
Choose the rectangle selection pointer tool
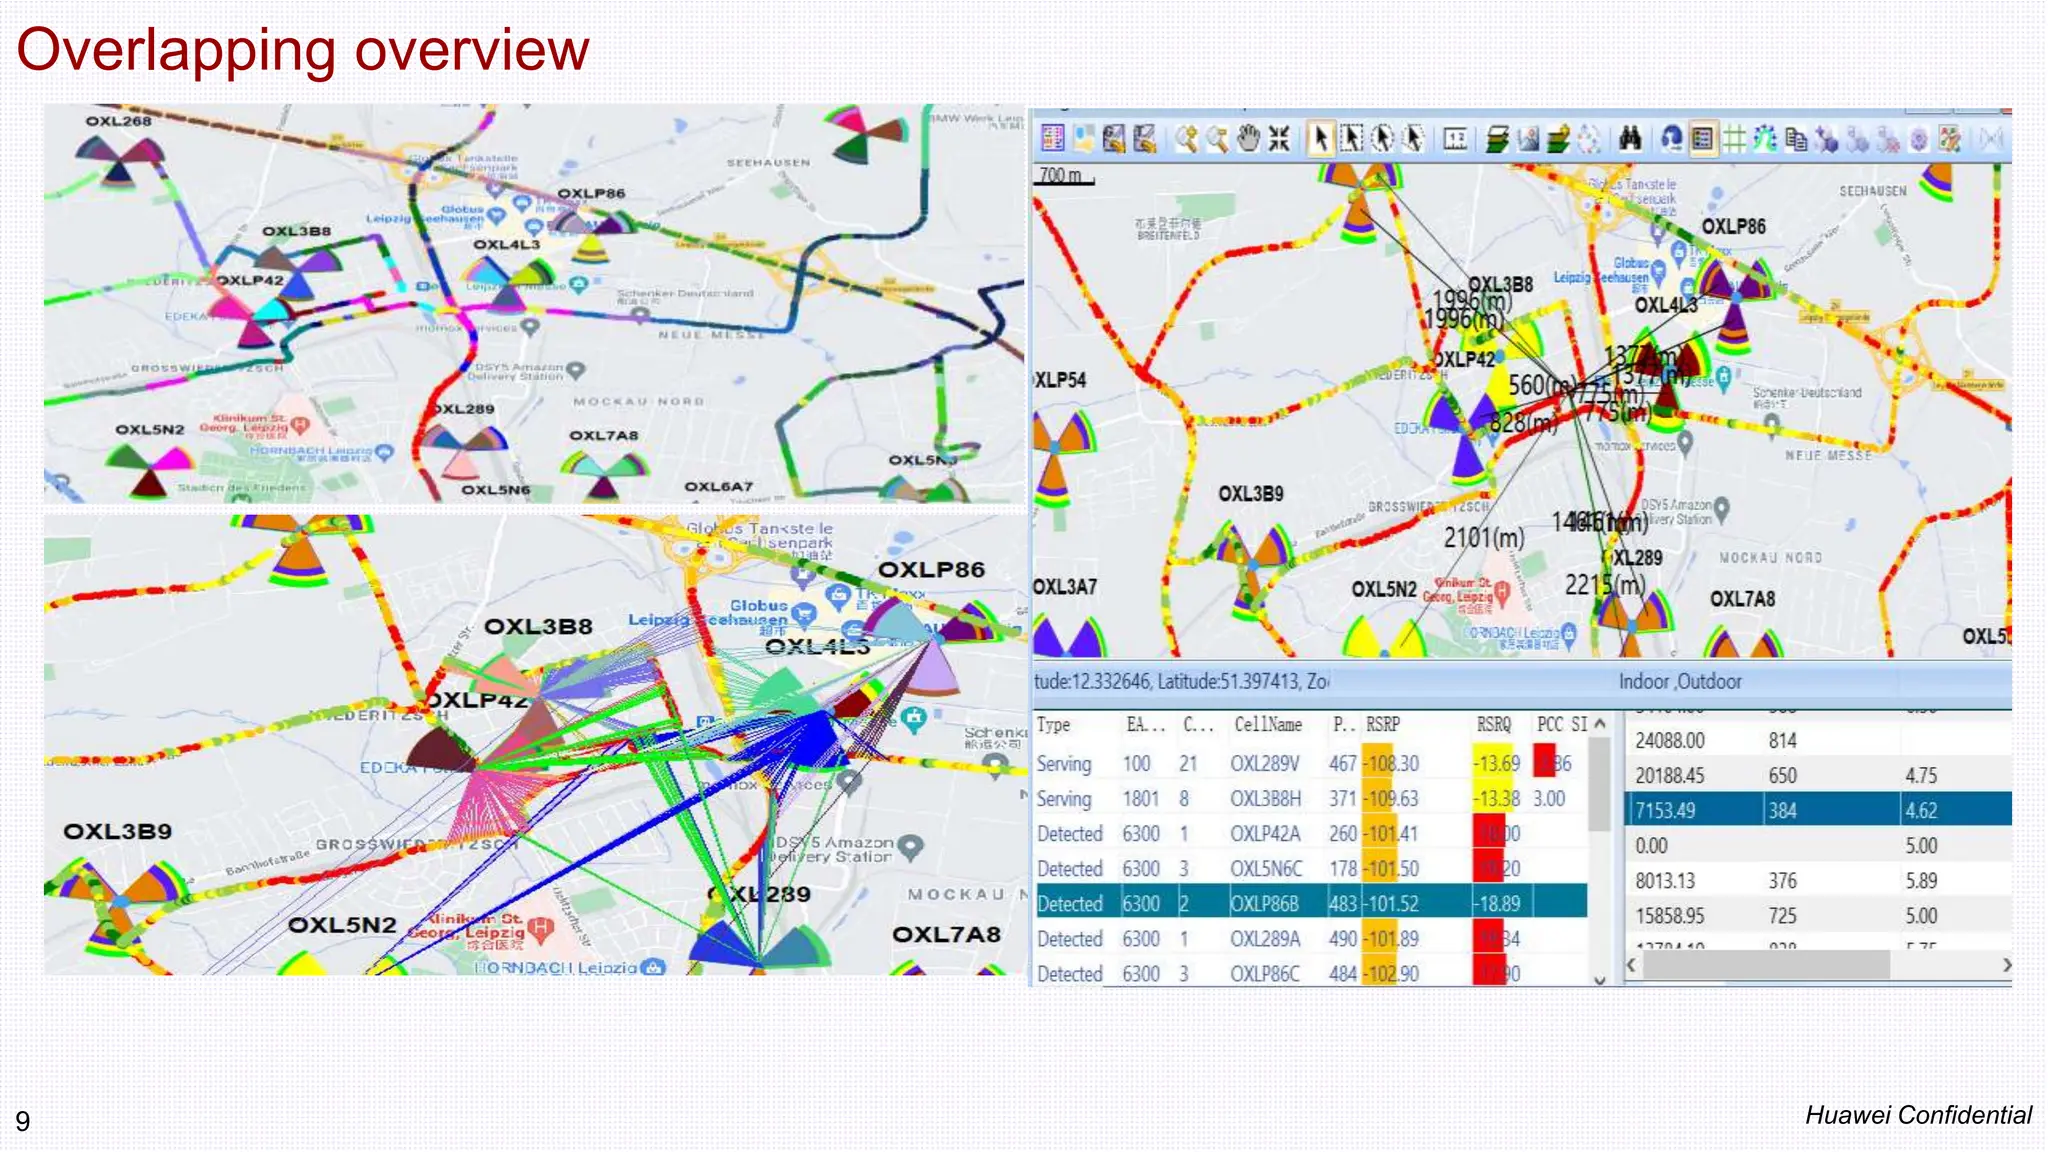(x=1351, y=139)
